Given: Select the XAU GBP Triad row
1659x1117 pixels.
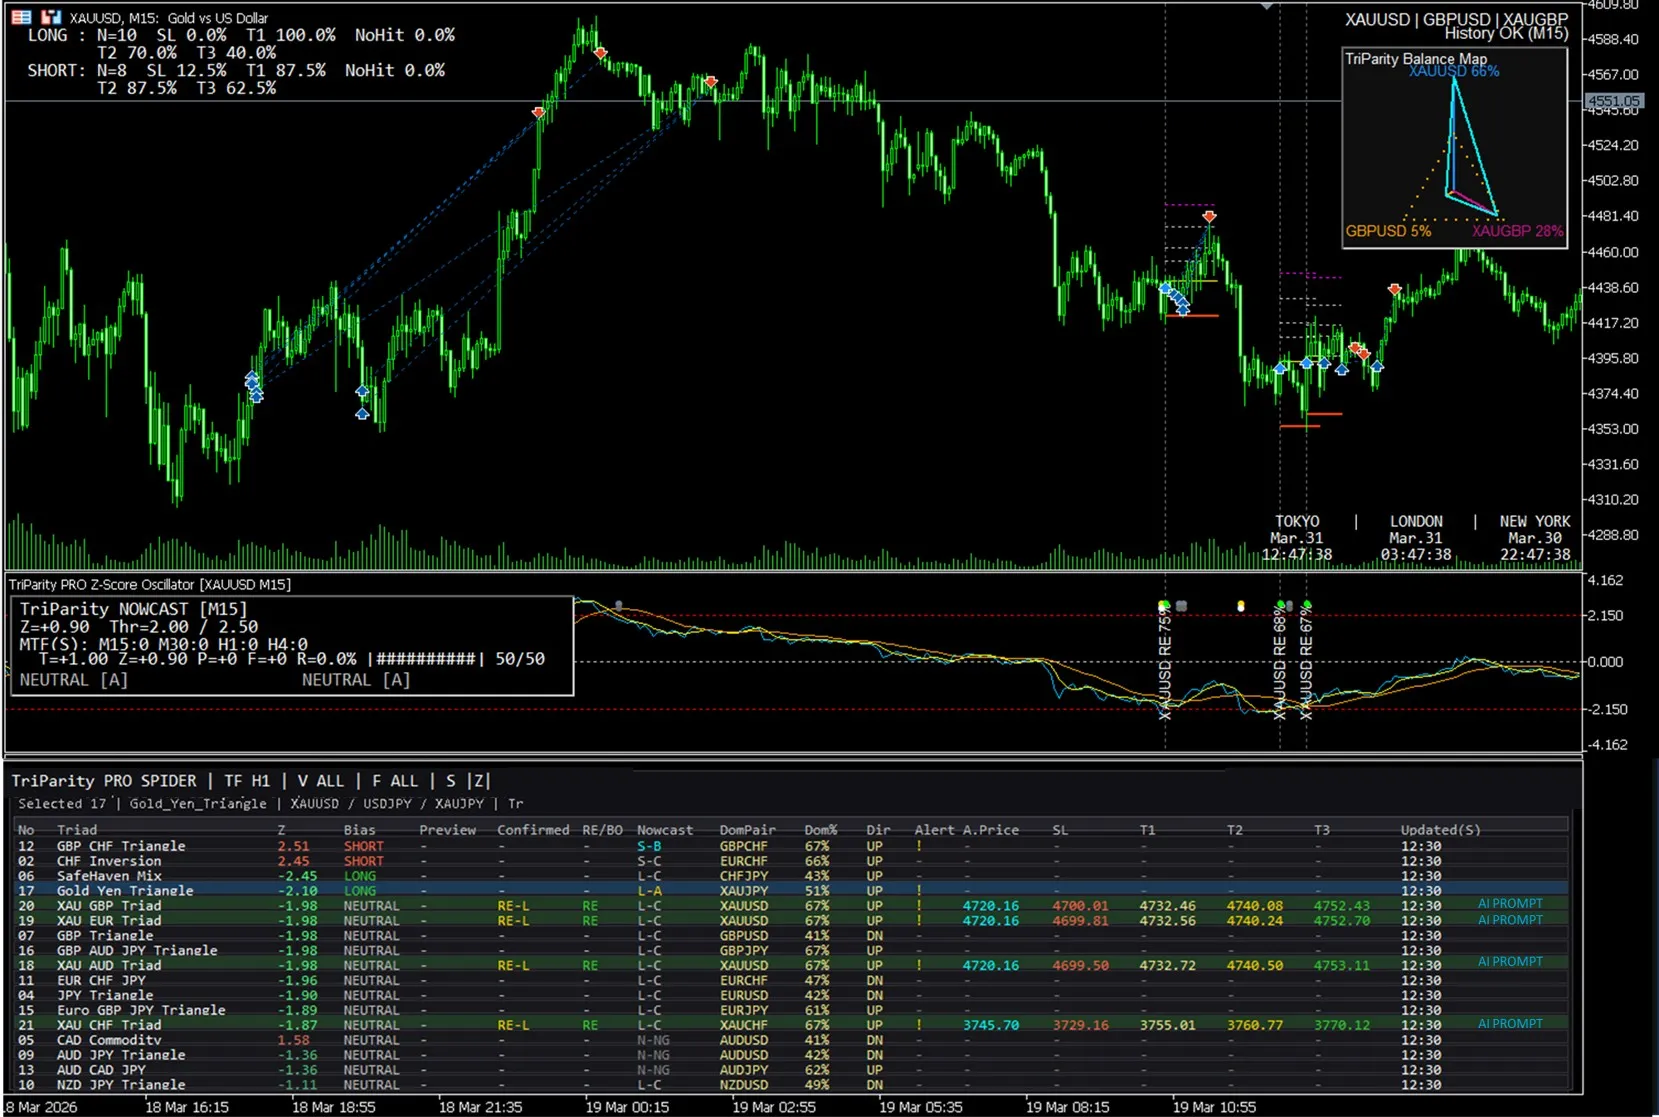Looking at the screenshot, I should click(x=790, y=906).
